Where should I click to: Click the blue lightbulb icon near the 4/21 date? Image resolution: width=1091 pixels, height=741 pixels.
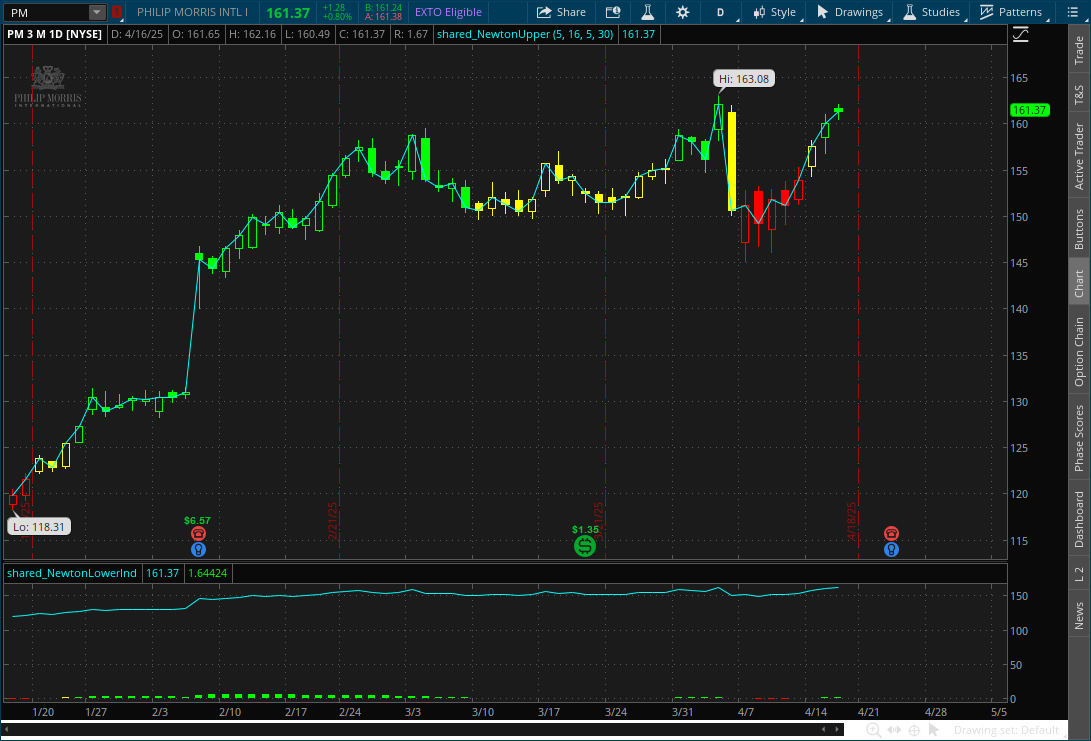[x=891, y=550]
